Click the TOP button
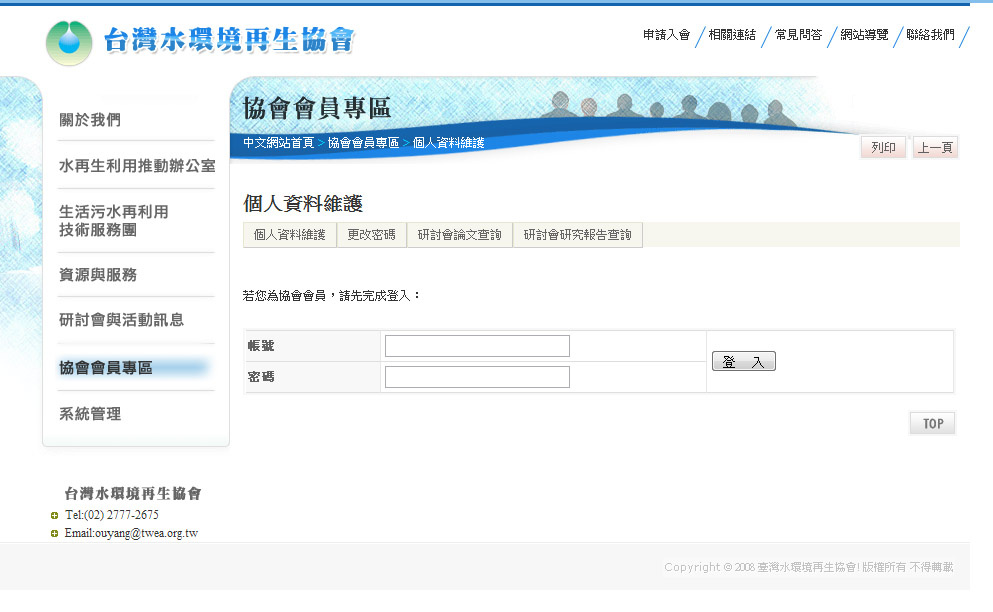Screen dimensions: 993x612 point(932,423)
